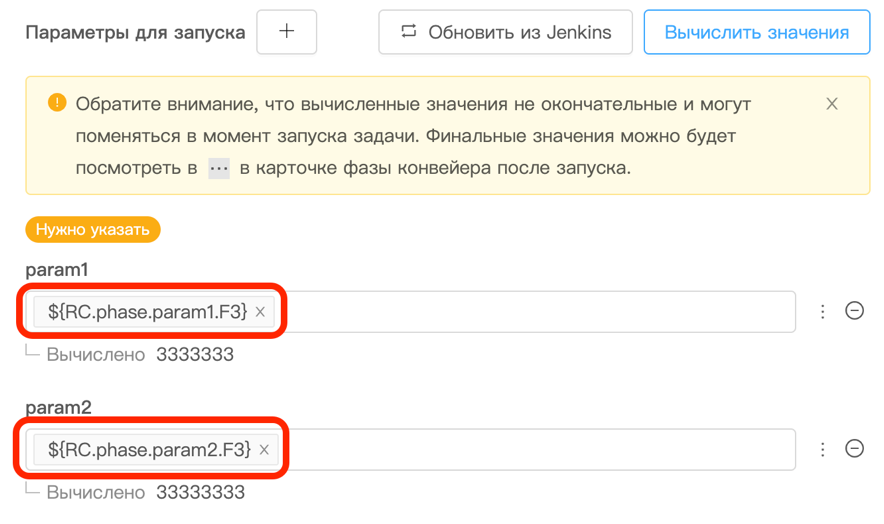Click the computed value 33333333 under param2
The width and height of the screenshot is (884, 524).
click(x=199, y=492)
